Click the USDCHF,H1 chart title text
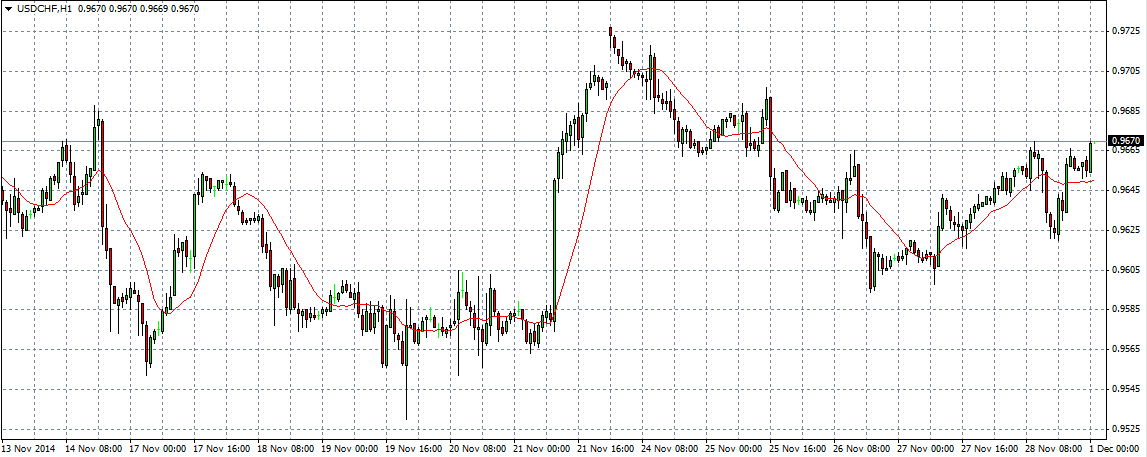 43,9
